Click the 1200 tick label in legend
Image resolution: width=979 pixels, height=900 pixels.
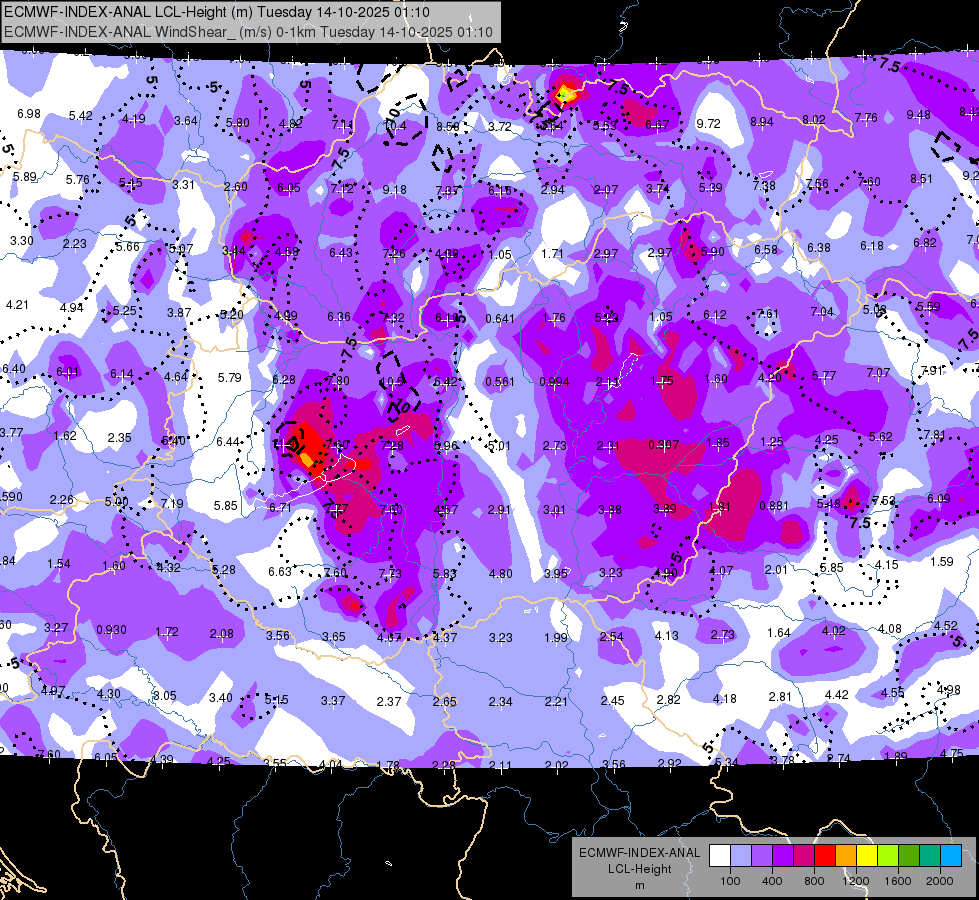pyautogui.click(x=855, y=880)
